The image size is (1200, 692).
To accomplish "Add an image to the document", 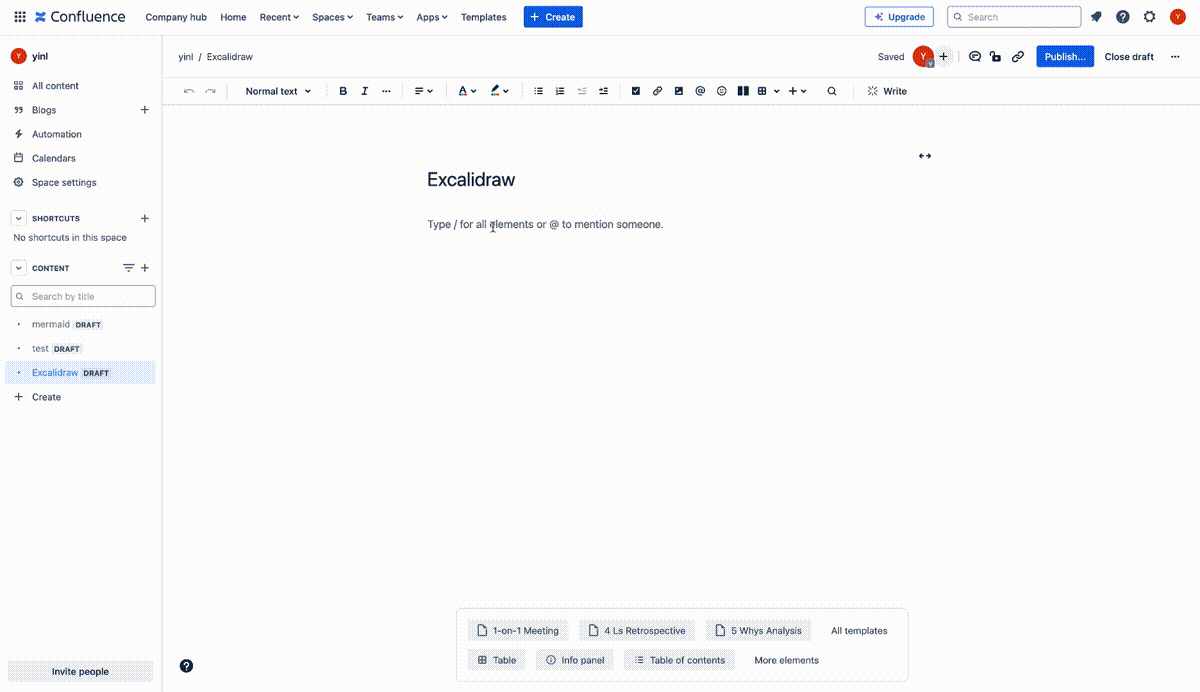I will pos(678,91).
